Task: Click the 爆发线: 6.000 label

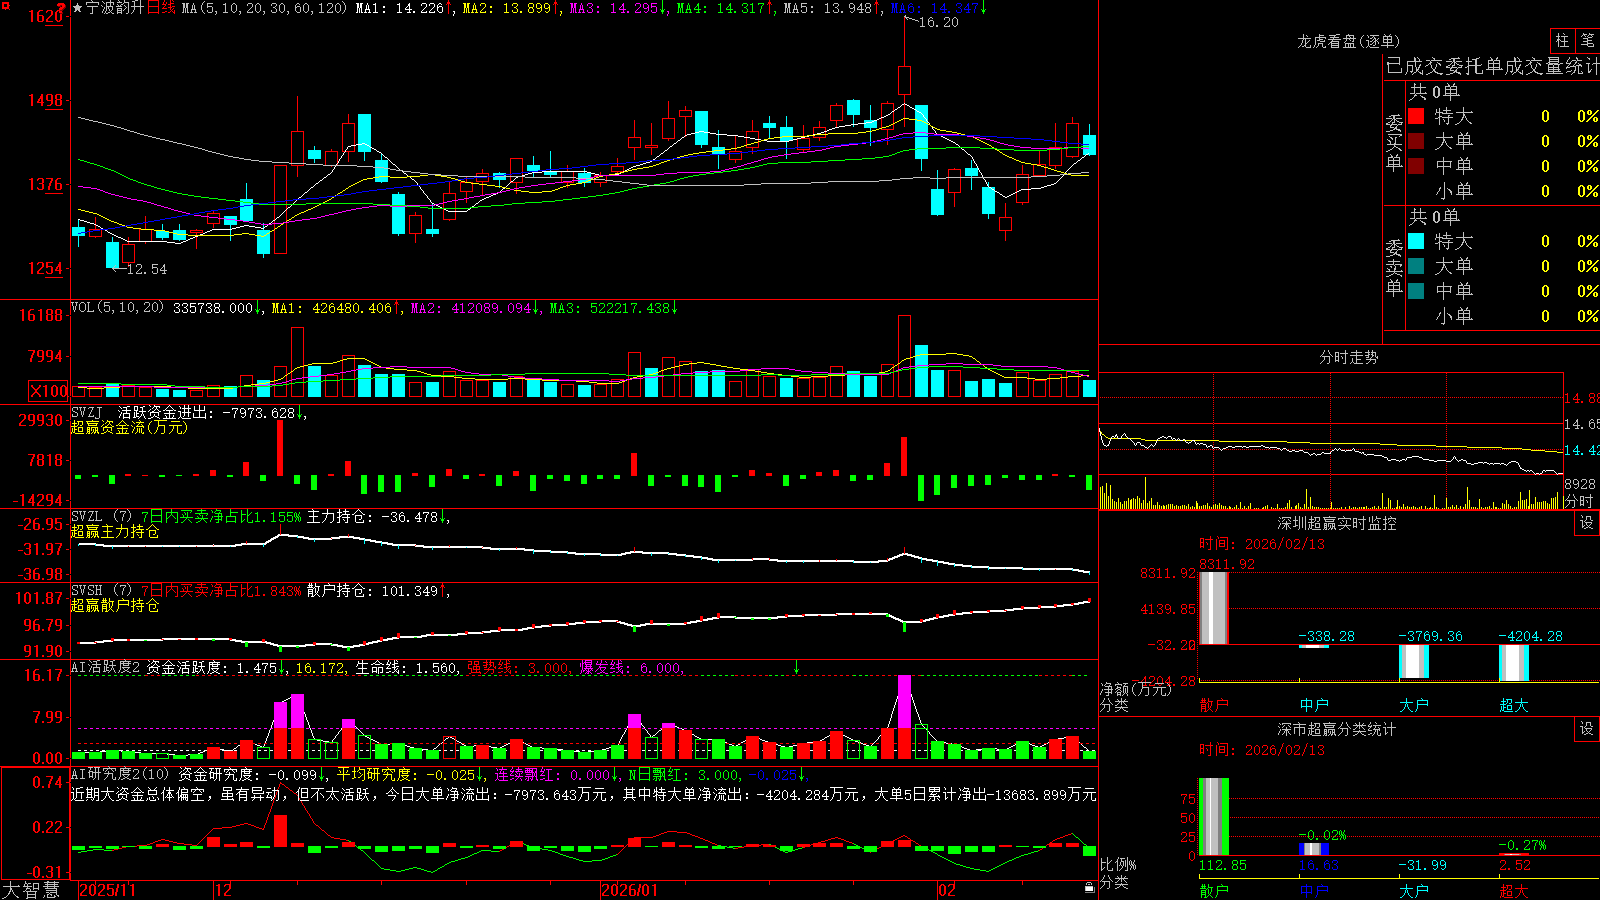Action: [632, 668]
